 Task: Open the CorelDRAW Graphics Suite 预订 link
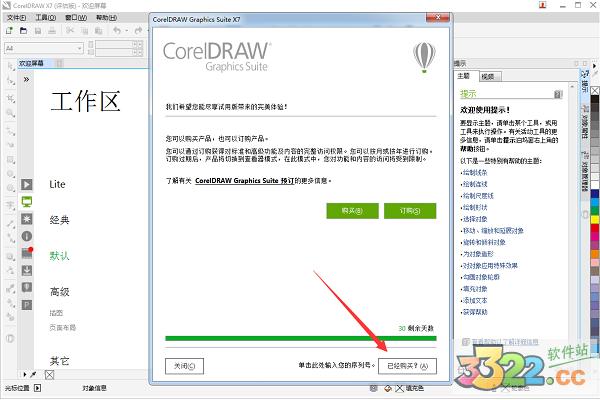(245, 181)
